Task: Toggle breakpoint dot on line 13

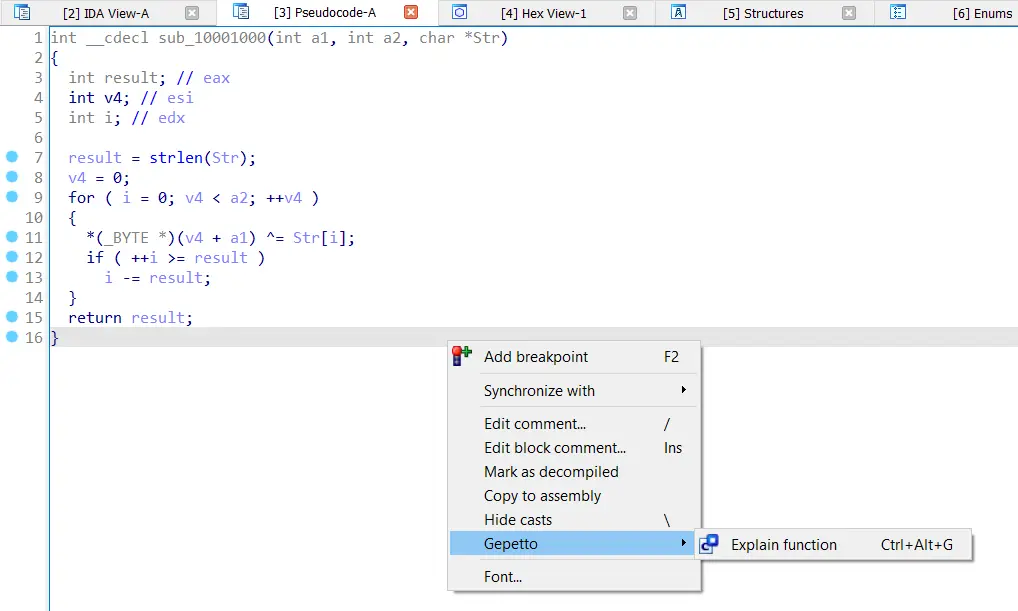Action: point(12,277)
